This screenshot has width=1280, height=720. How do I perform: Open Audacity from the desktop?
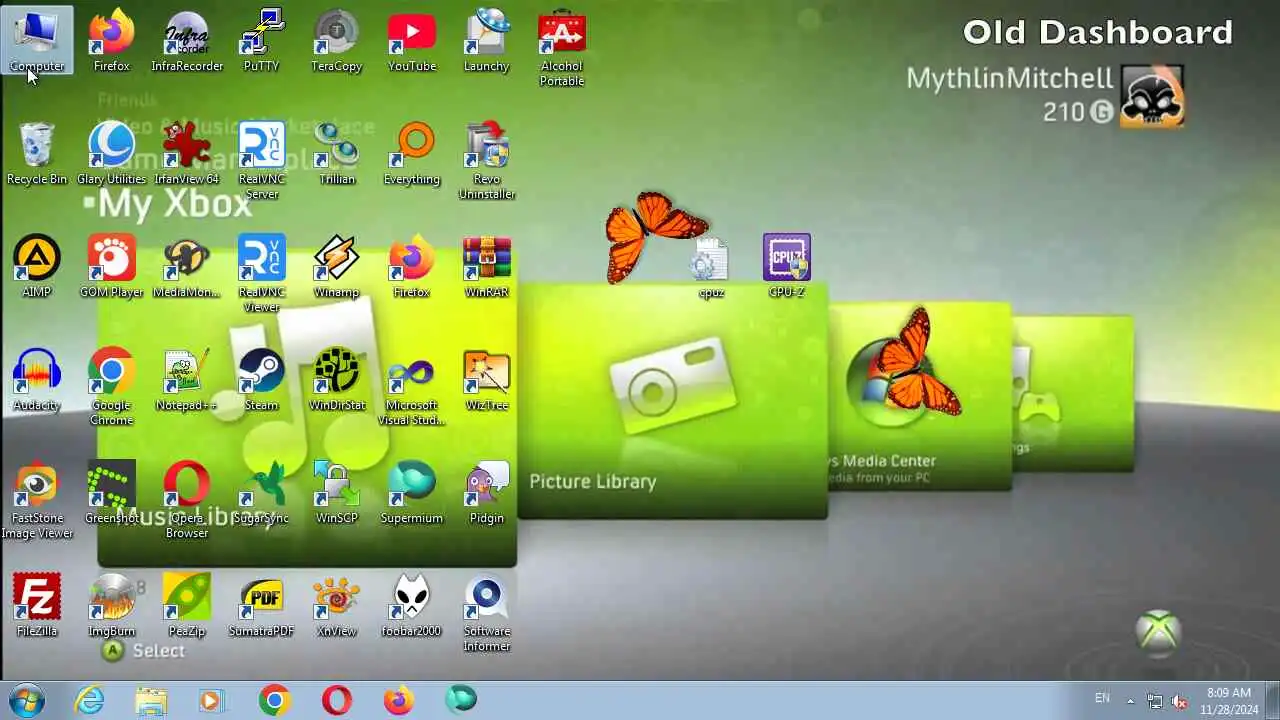37,381
